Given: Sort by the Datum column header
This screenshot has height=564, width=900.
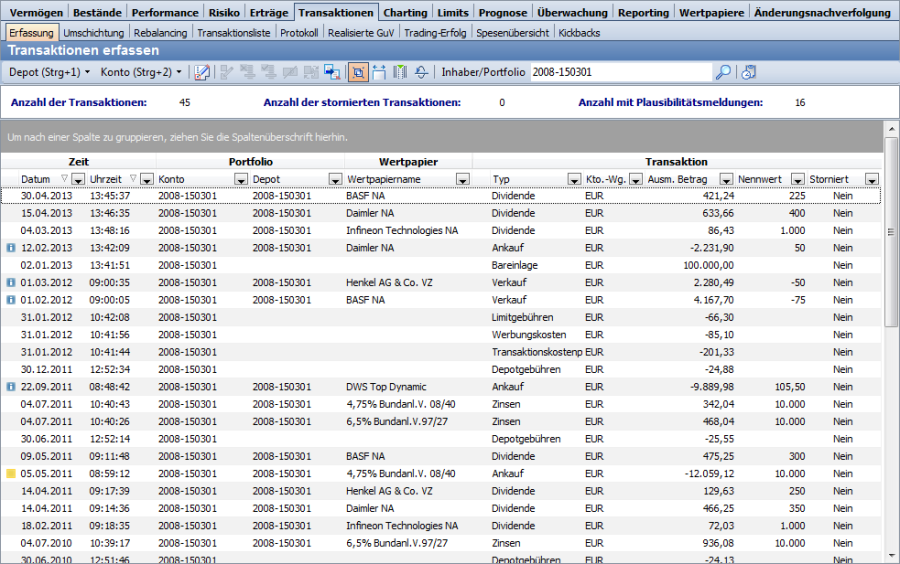Looking at the screenshot, I should click(x=36, y=179).
